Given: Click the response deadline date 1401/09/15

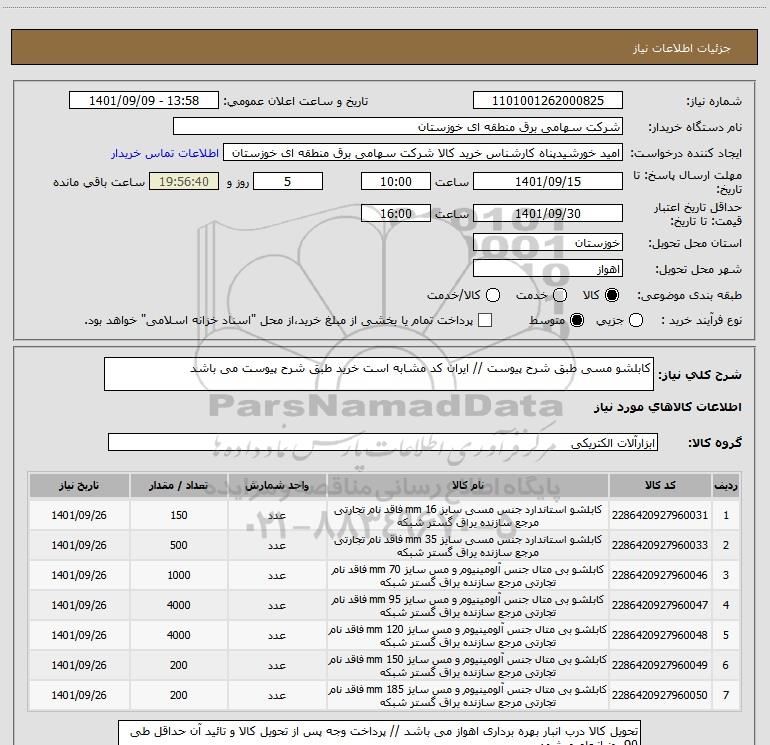Looking at the screenshot, I should tap(547, 182).
